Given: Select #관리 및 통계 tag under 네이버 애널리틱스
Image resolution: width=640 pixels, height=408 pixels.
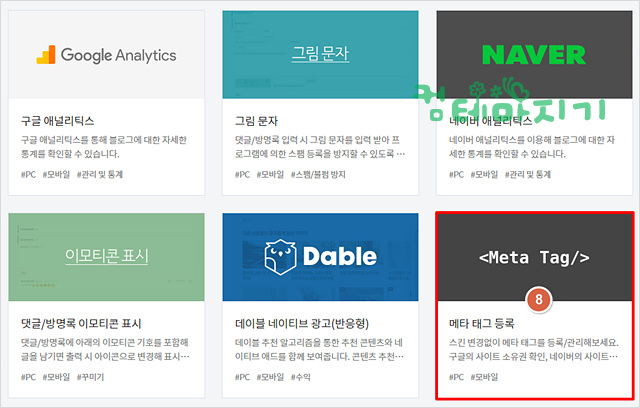Looking at the screenshot, I should 528,175.
